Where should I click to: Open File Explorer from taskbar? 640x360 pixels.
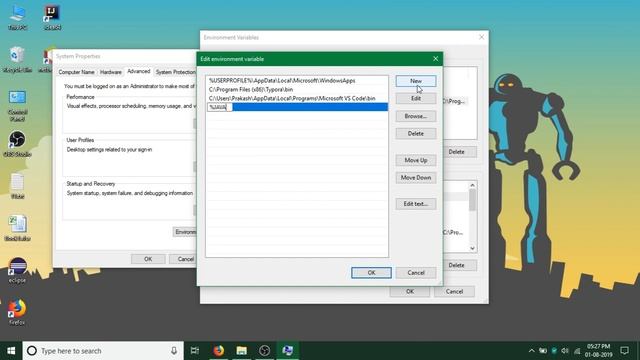241,351
